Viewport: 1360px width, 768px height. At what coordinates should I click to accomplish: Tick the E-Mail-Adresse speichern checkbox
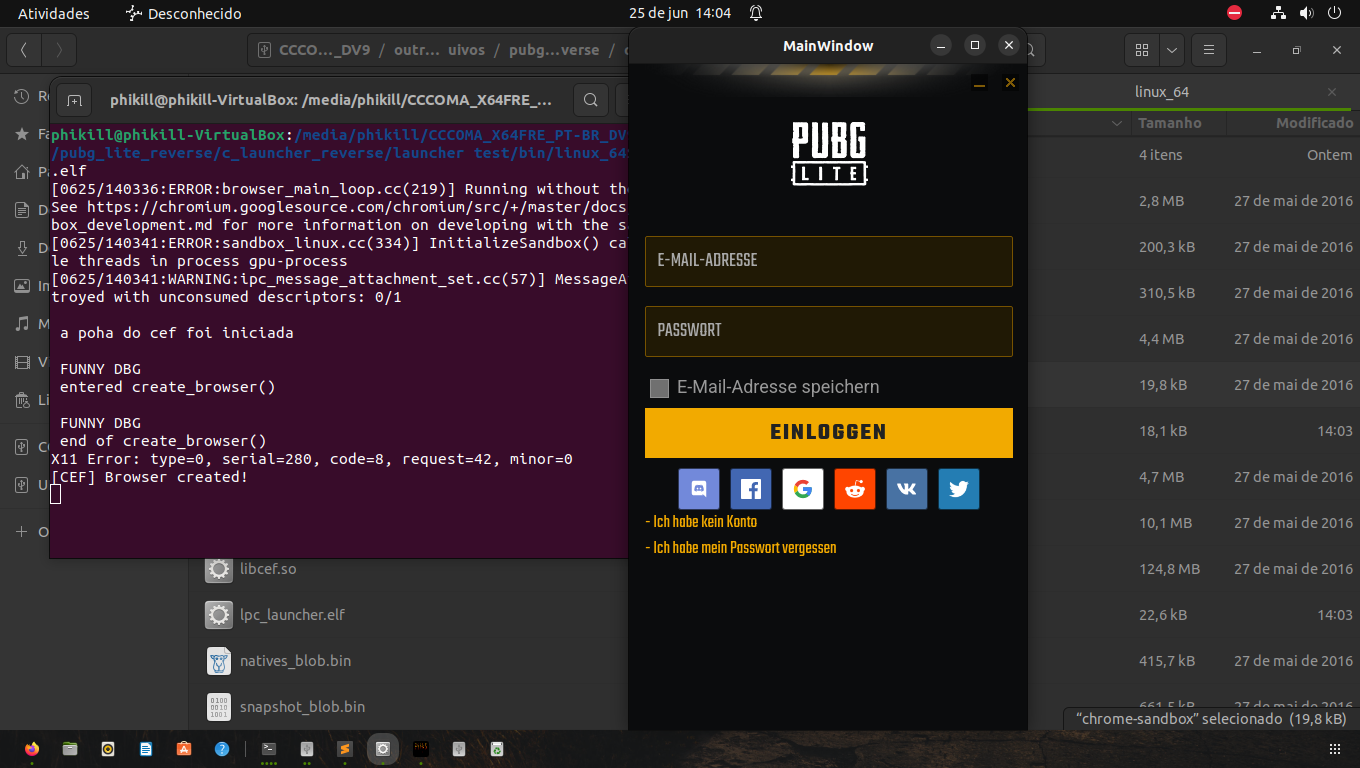(659, 388)
